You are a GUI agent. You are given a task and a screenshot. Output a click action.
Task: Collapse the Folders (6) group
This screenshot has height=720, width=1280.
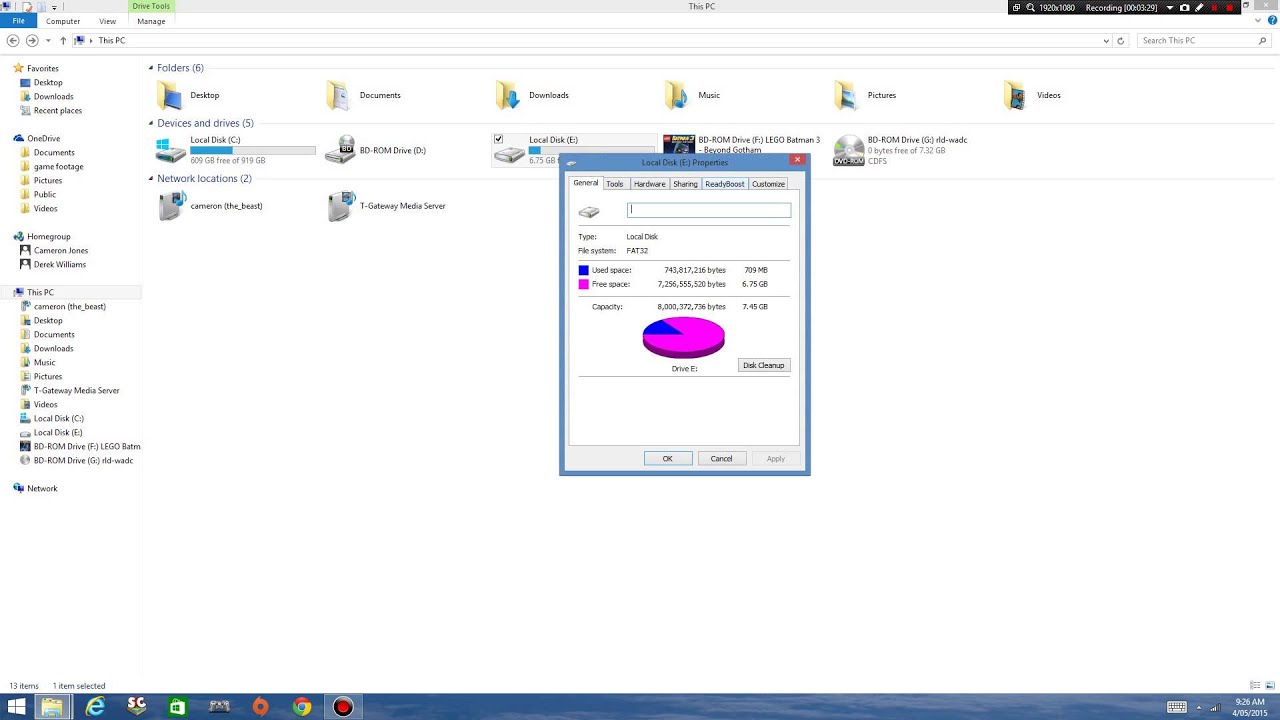pos(151,68)
